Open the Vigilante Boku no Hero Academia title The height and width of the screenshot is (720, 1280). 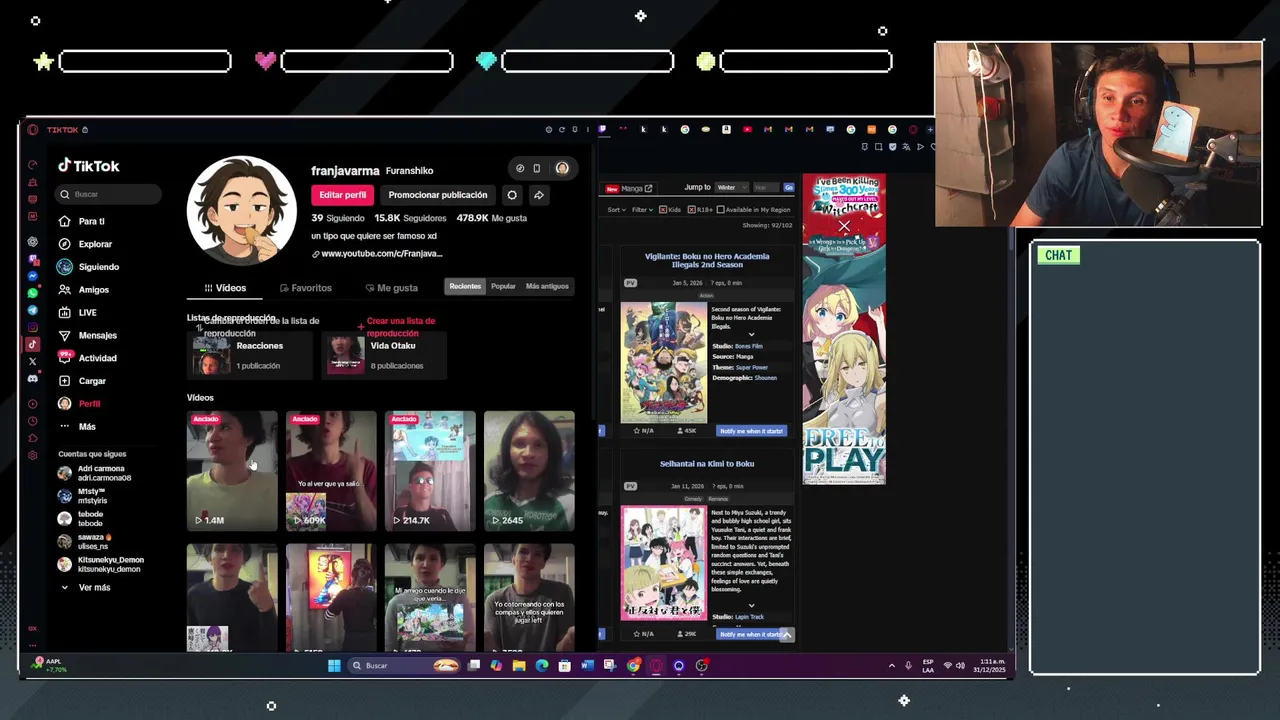(707, 260)
